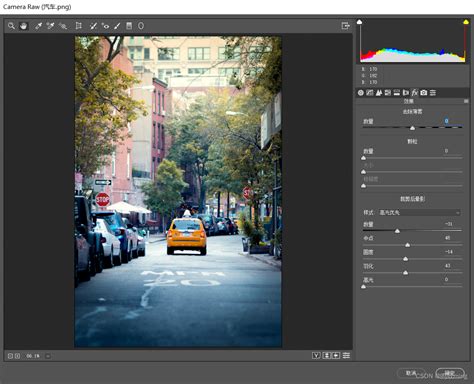
Task: Open the vignette style dropdown
Action: tap(420, 212)
